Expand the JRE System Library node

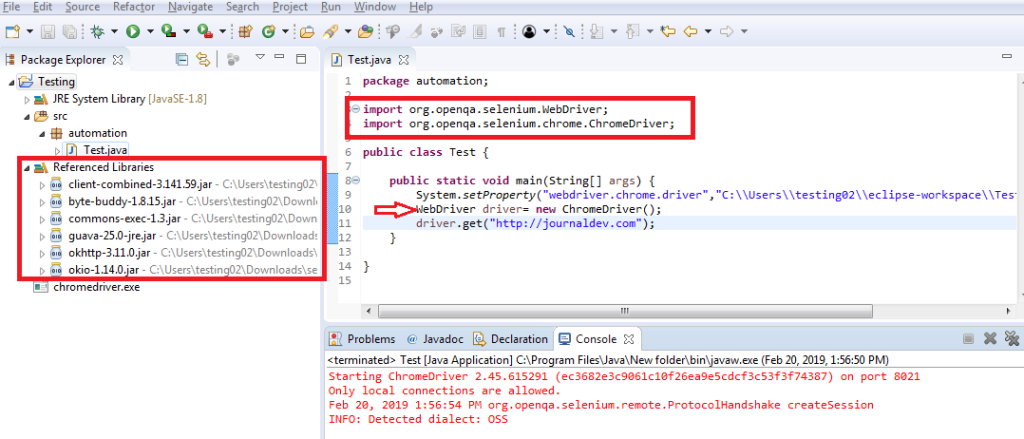[x=27, y=99]
